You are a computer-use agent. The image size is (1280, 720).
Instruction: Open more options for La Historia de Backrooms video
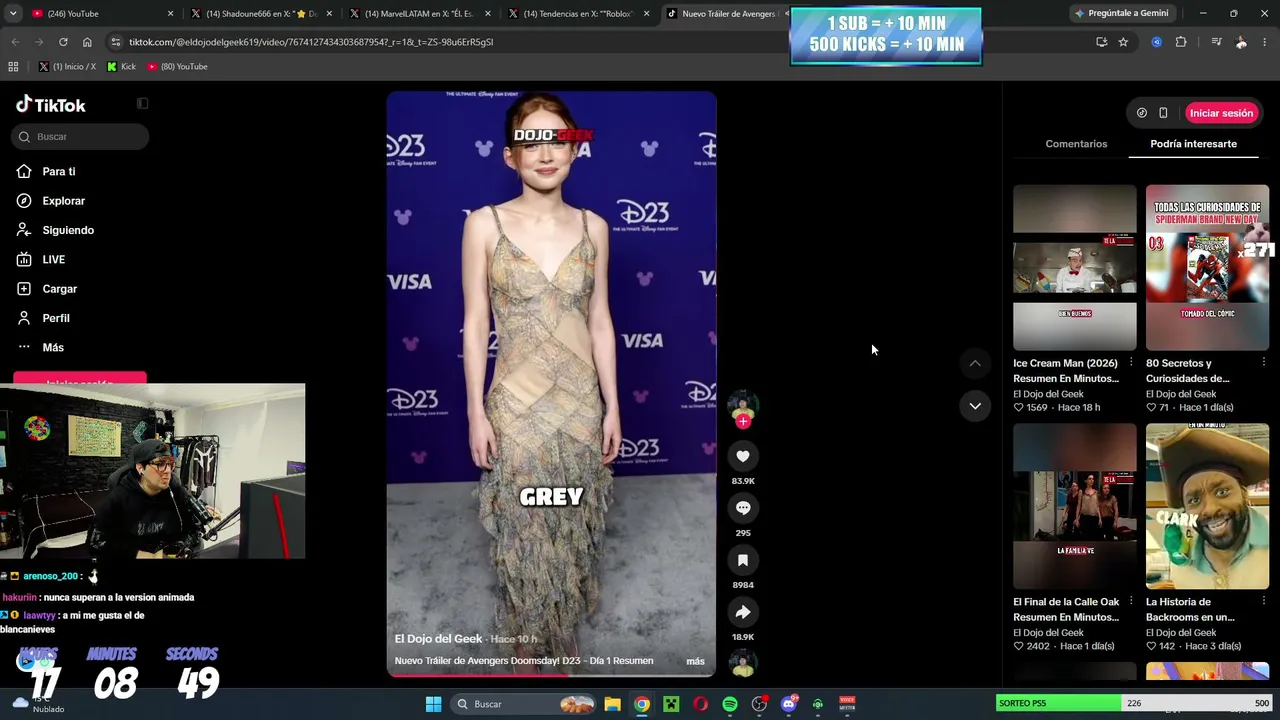tap(1264, 602)
